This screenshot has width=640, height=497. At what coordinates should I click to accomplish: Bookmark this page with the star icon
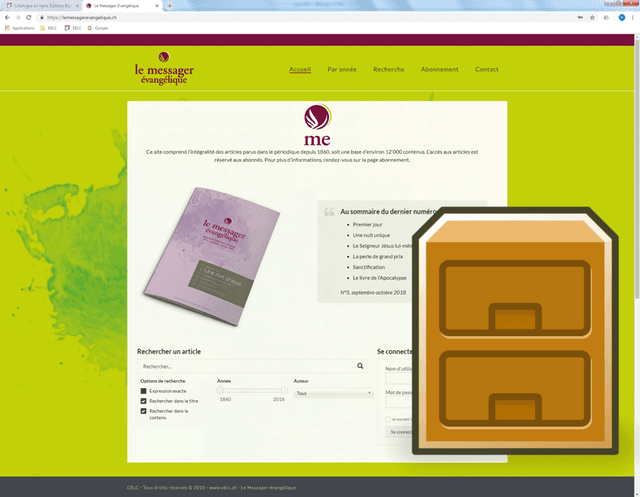592,18
